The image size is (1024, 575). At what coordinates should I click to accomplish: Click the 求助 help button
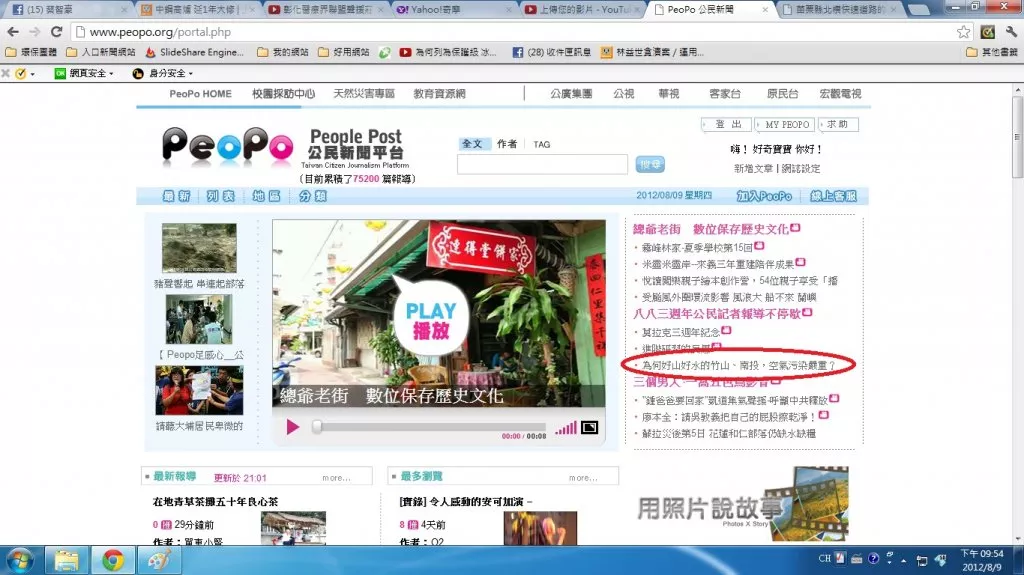pos(839,124)
